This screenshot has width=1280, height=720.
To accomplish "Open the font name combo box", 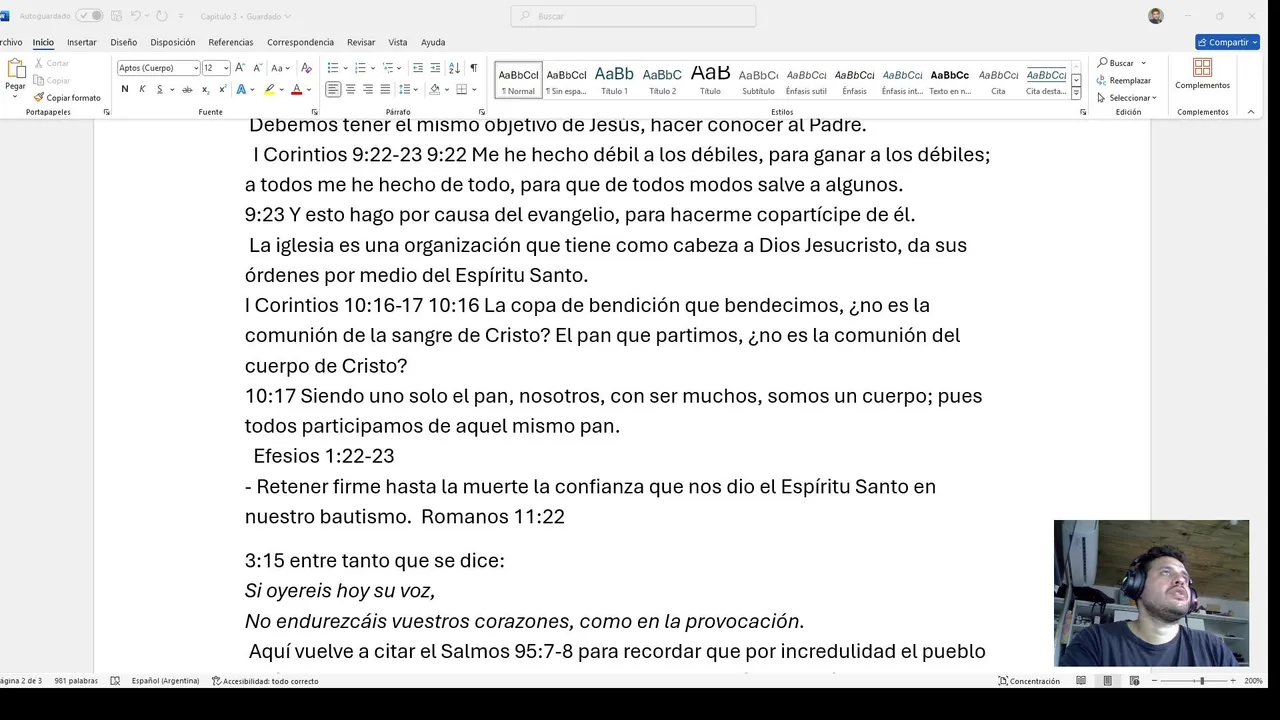I will click(x=159, y=68).
